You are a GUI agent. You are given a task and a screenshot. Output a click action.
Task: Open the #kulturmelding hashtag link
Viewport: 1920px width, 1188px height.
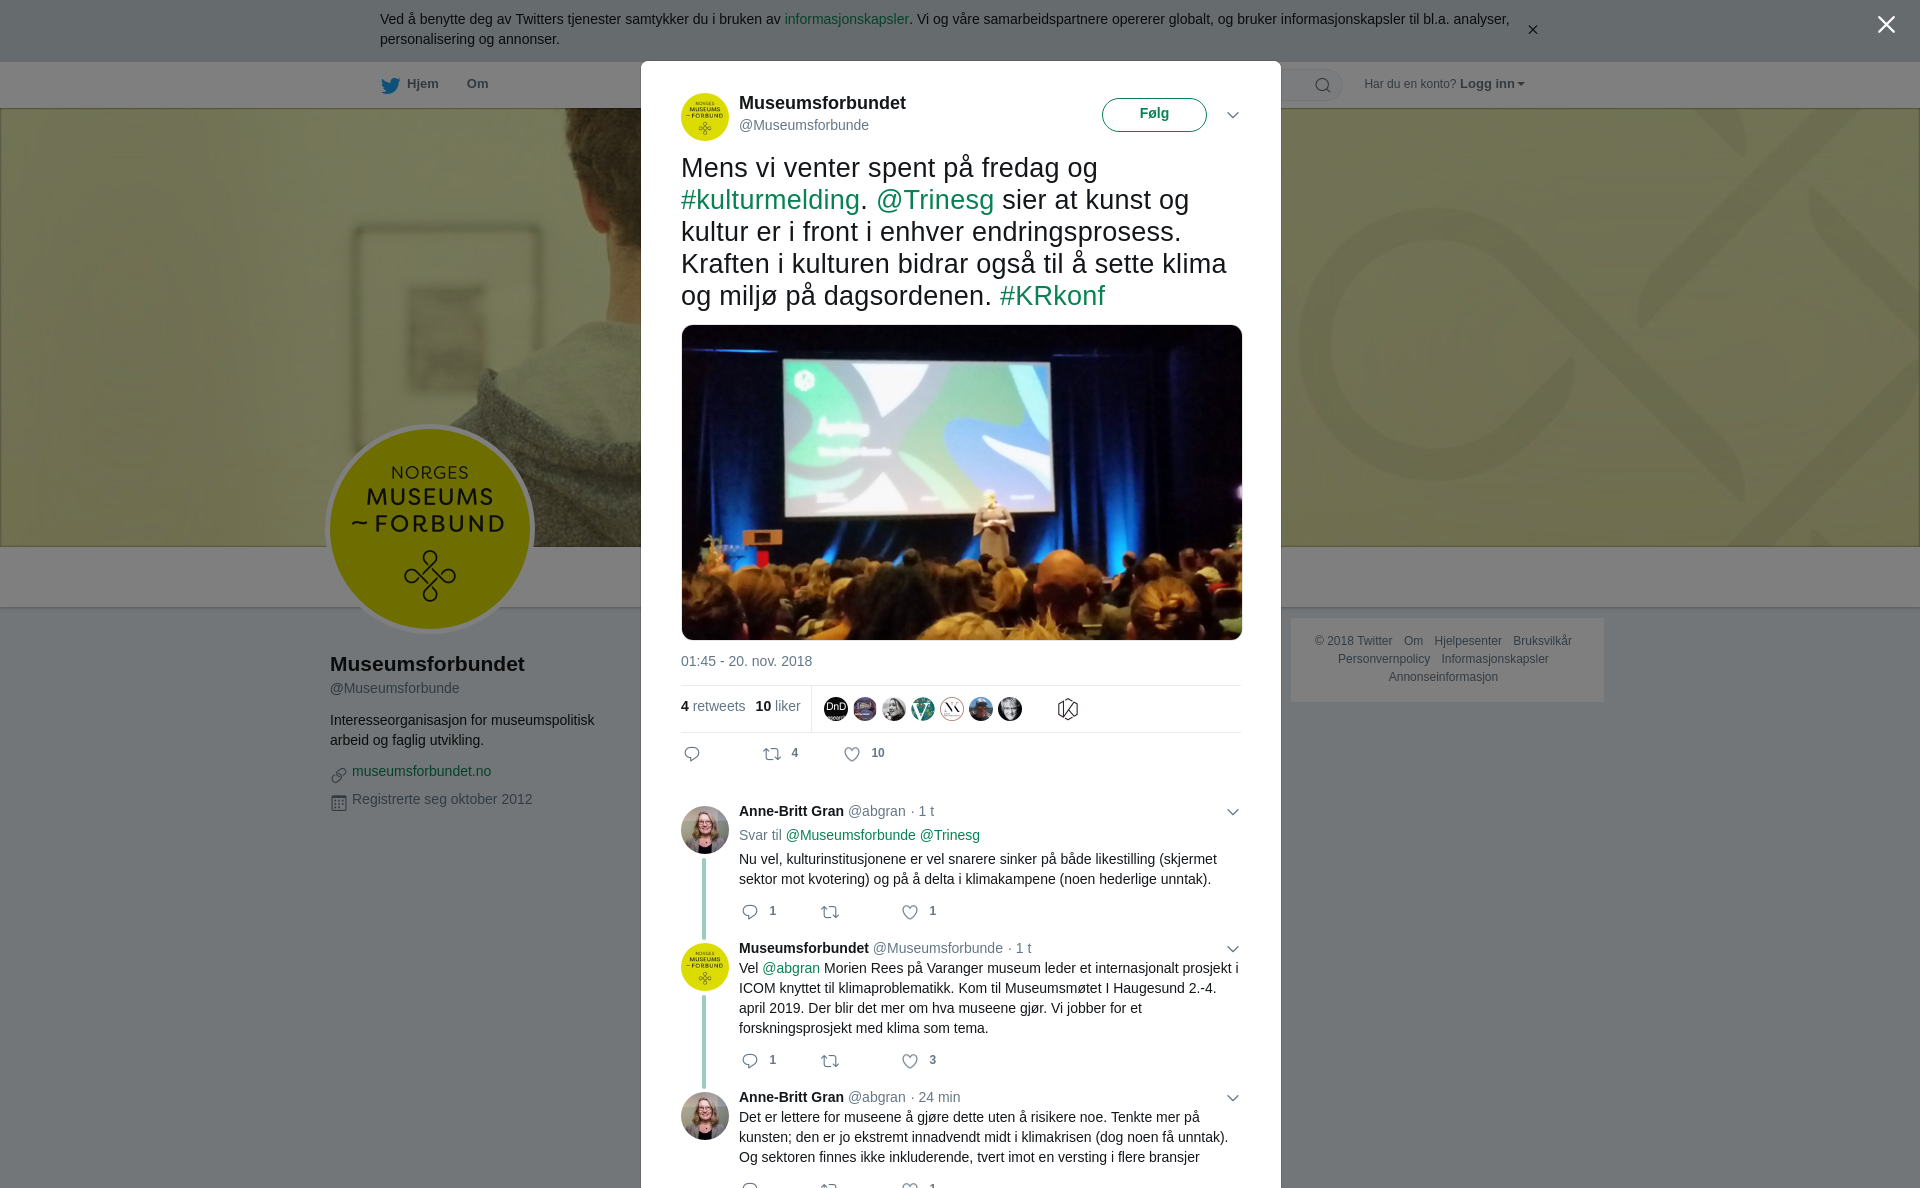[770, 200]
